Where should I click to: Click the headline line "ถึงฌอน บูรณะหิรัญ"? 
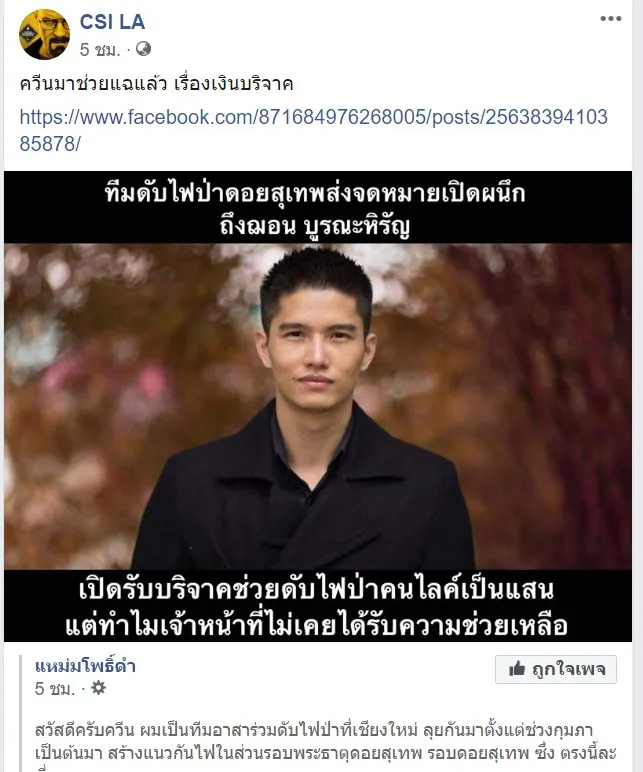315,226
